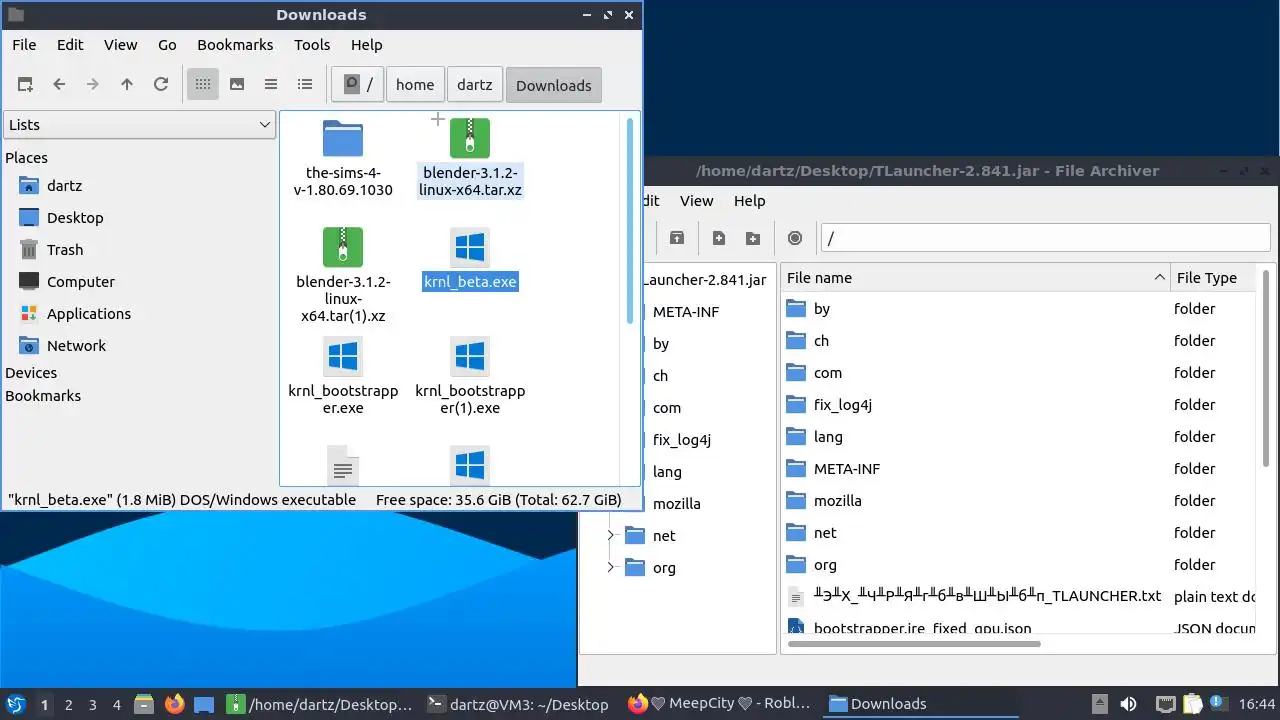Select 'by' folder row in archive file list
This screenshot has width=1280, height=720.
click(x=1018, y=309)
